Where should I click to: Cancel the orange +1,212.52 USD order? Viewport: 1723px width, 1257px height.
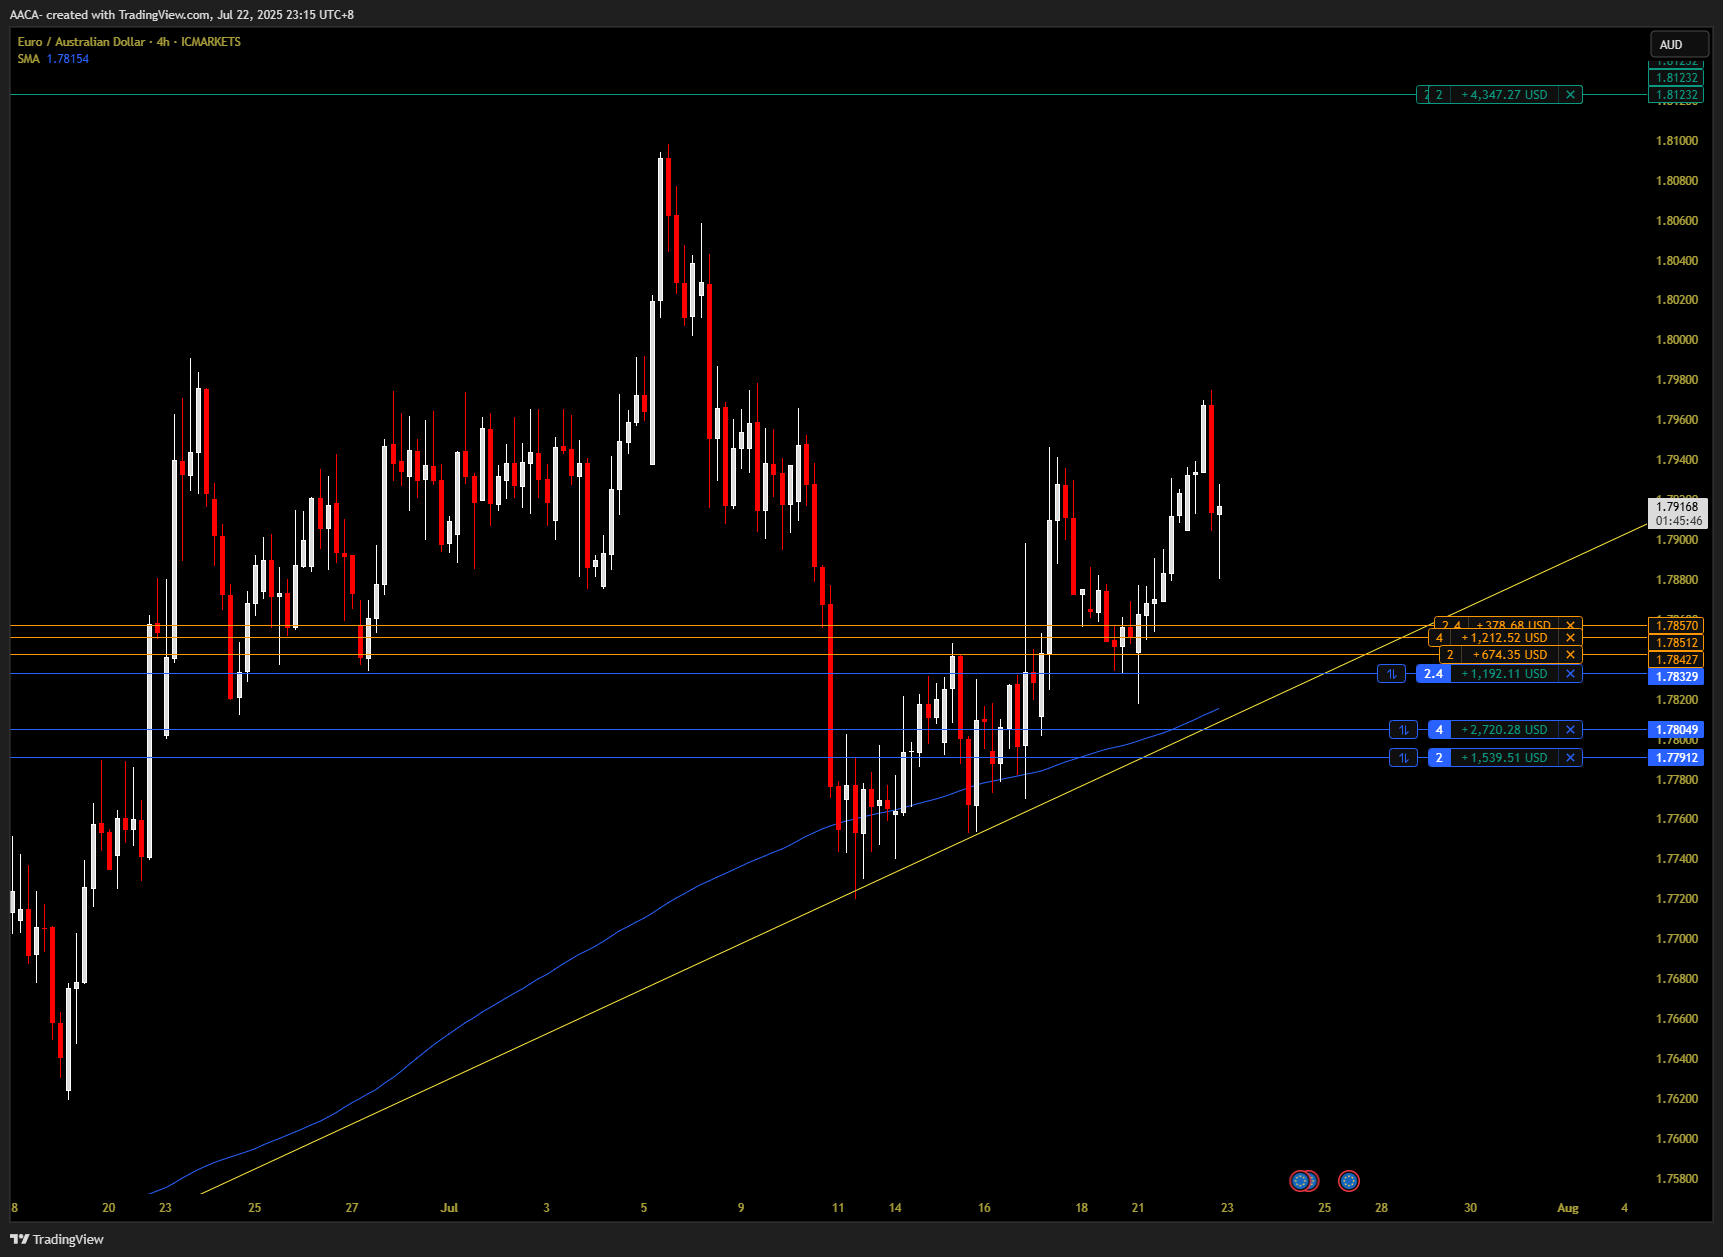point(1570,638)
